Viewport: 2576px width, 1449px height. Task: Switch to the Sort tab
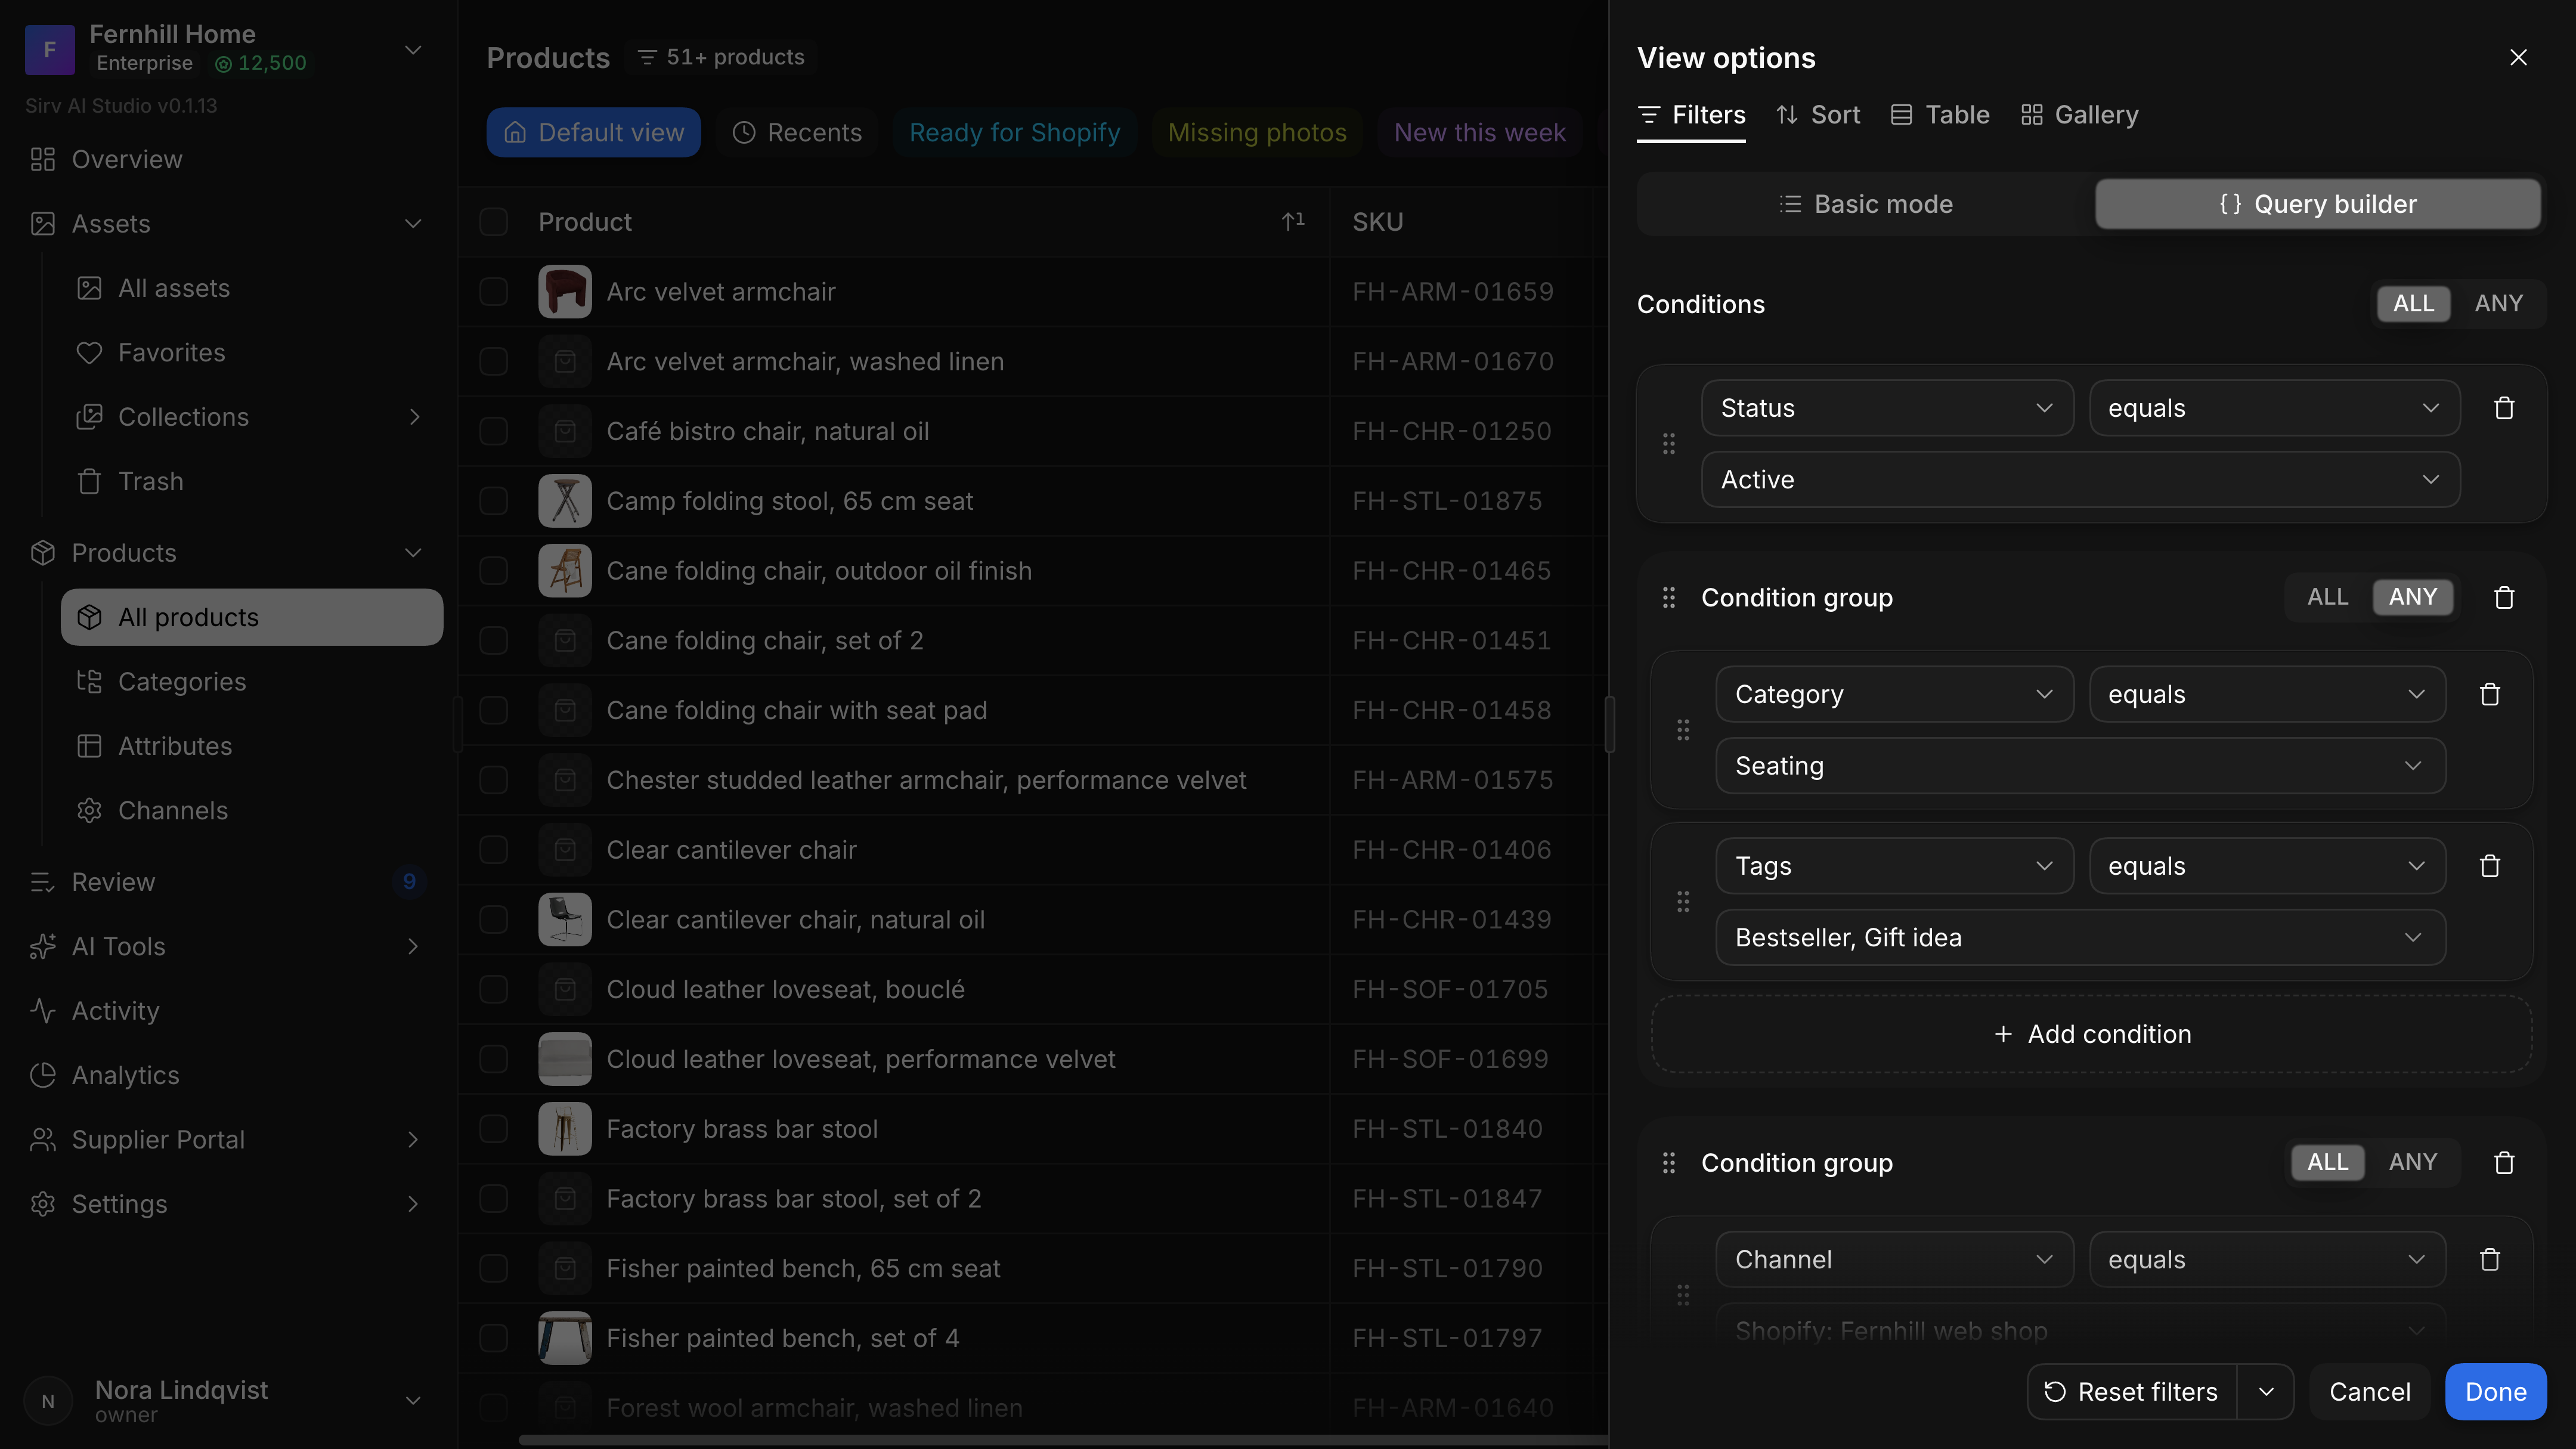[1817, 115]
